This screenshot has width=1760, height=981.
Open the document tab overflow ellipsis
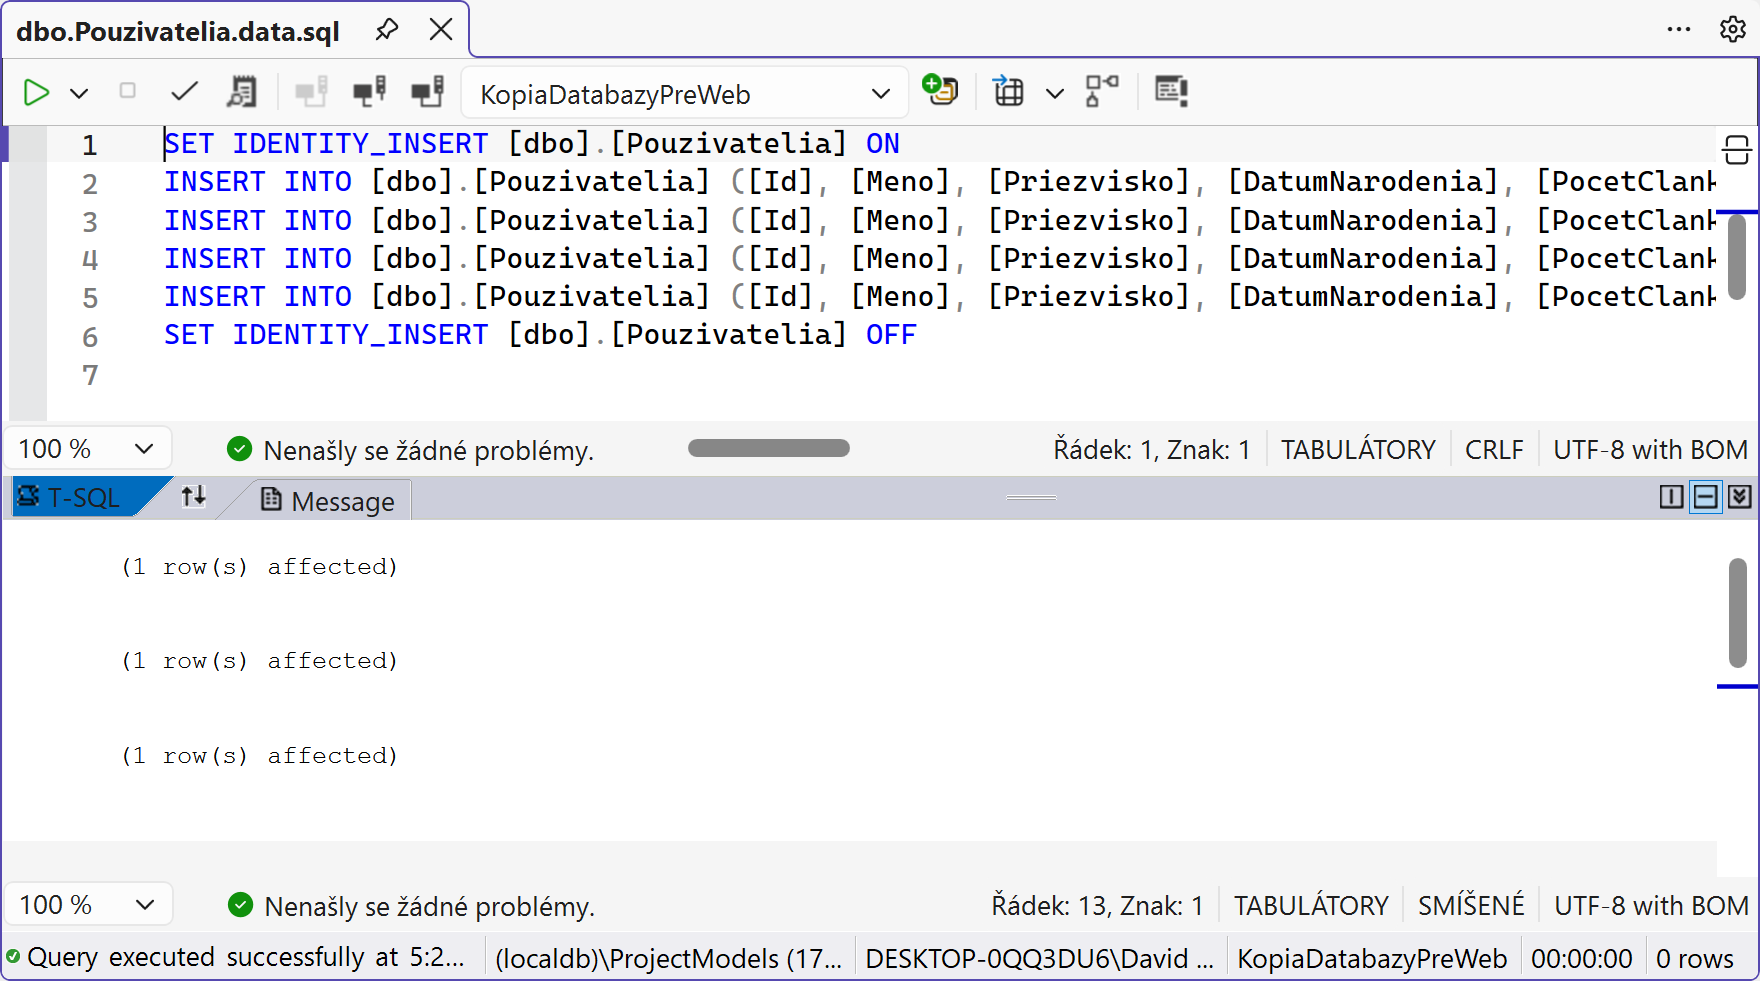(x=1679, y=30)
